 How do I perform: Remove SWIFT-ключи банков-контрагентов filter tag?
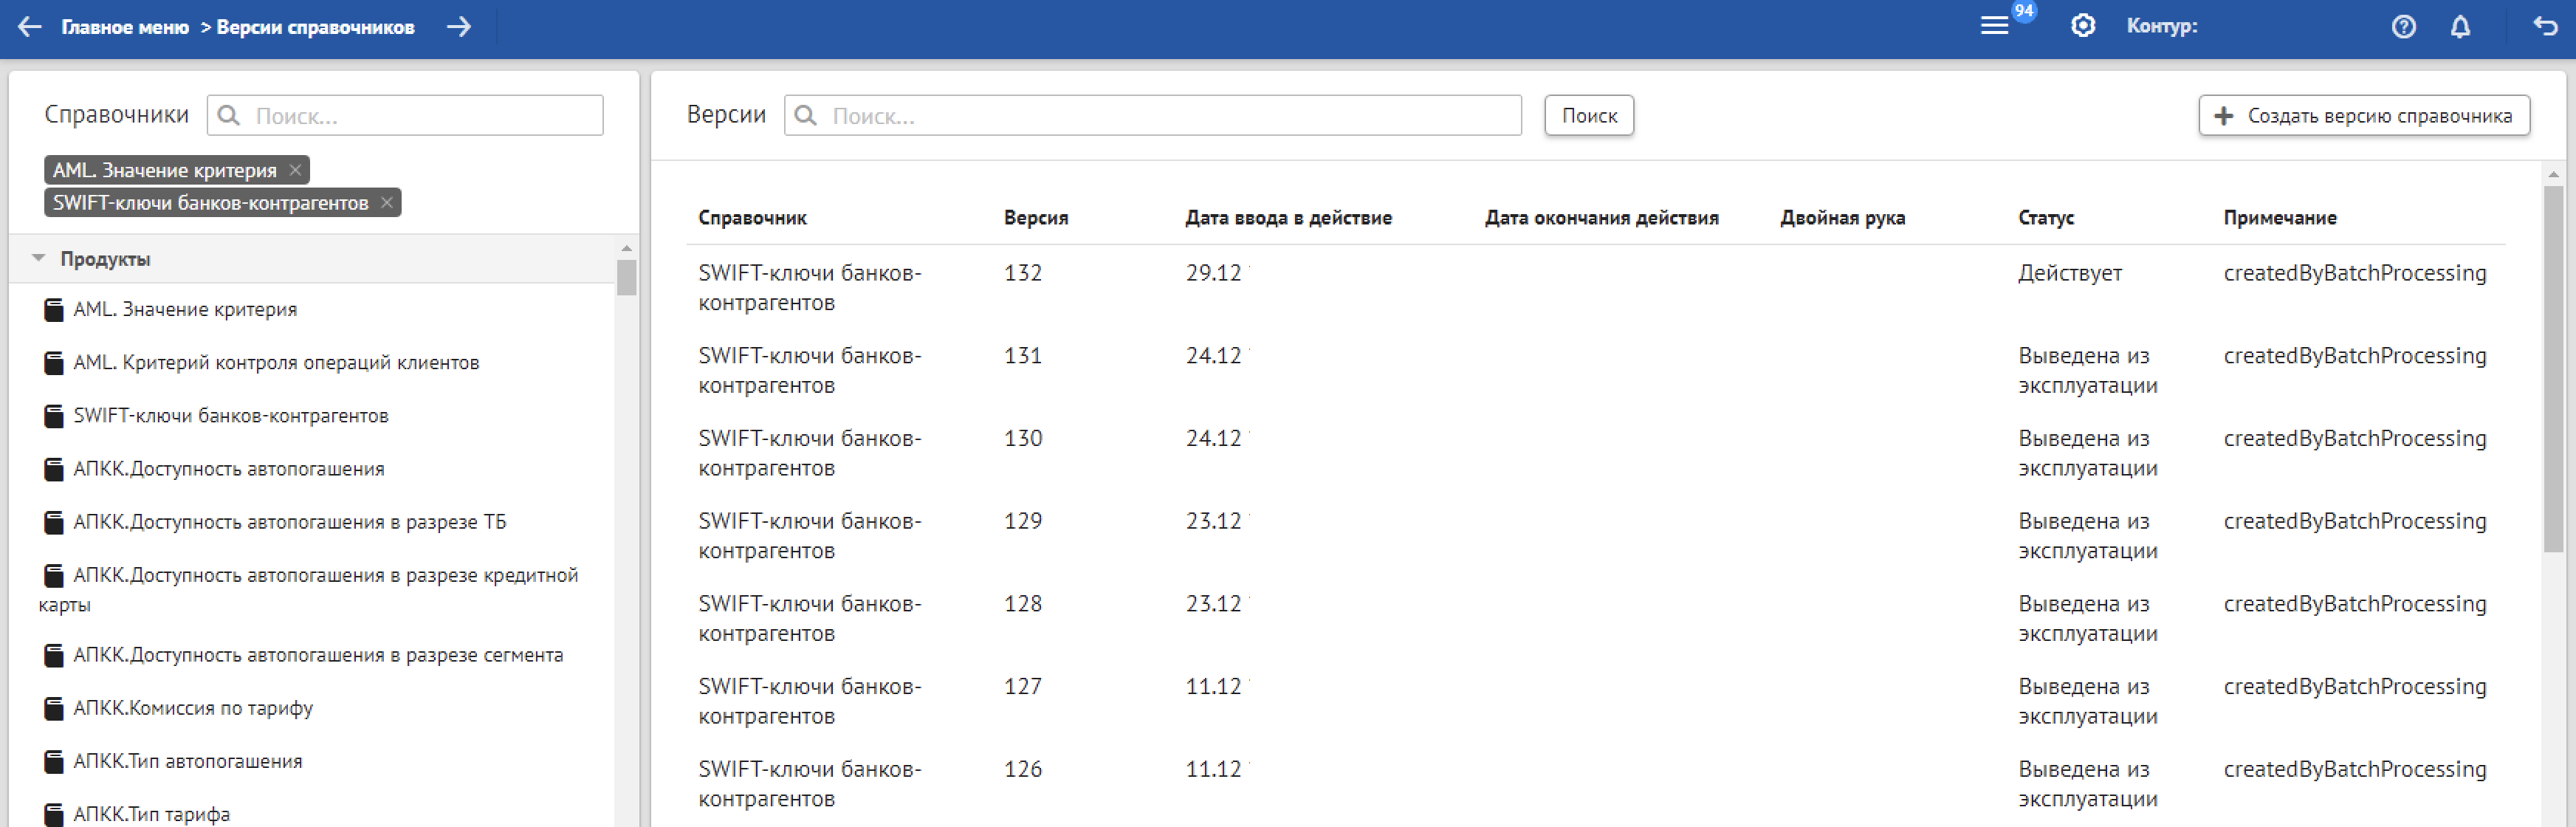[387, 203]
